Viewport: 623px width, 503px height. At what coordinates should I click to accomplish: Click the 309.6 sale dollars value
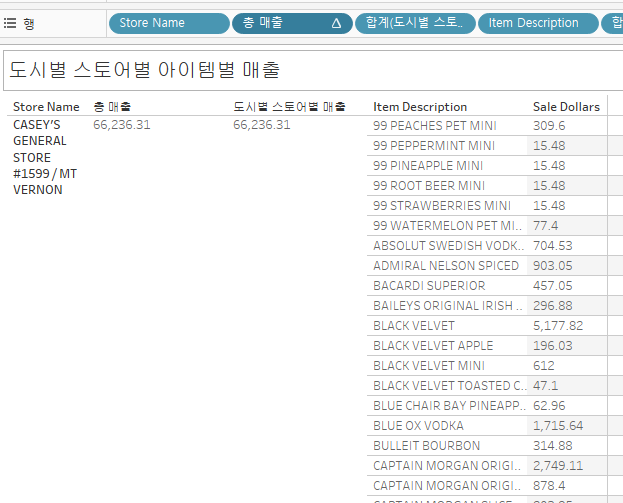pyautogui.click(x=549, y=126)
